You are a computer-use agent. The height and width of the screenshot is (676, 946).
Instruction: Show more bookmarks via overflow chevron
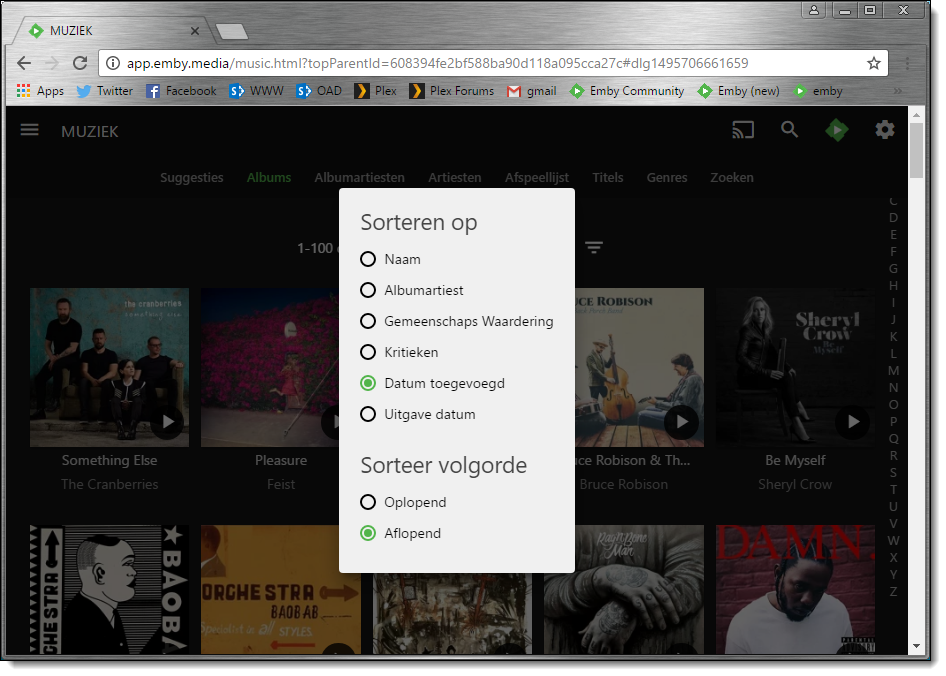point(897,91)
